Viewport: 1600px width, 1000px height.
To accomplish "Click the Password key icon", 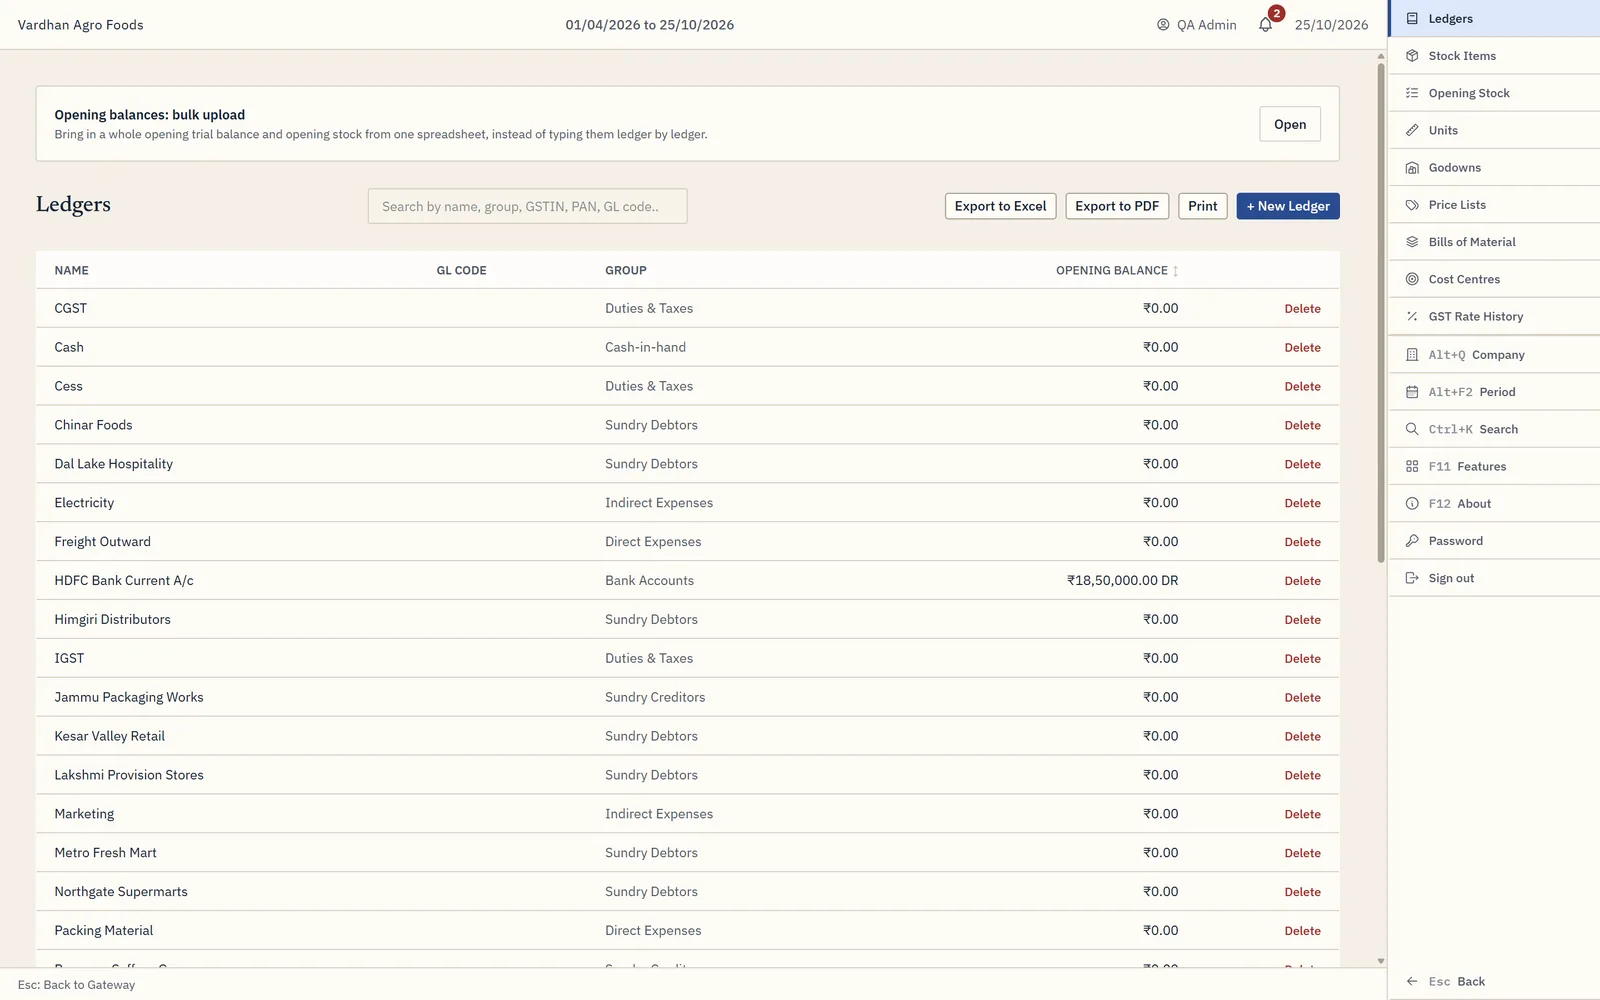I will pyautogui.click(x=1412, y=541).
